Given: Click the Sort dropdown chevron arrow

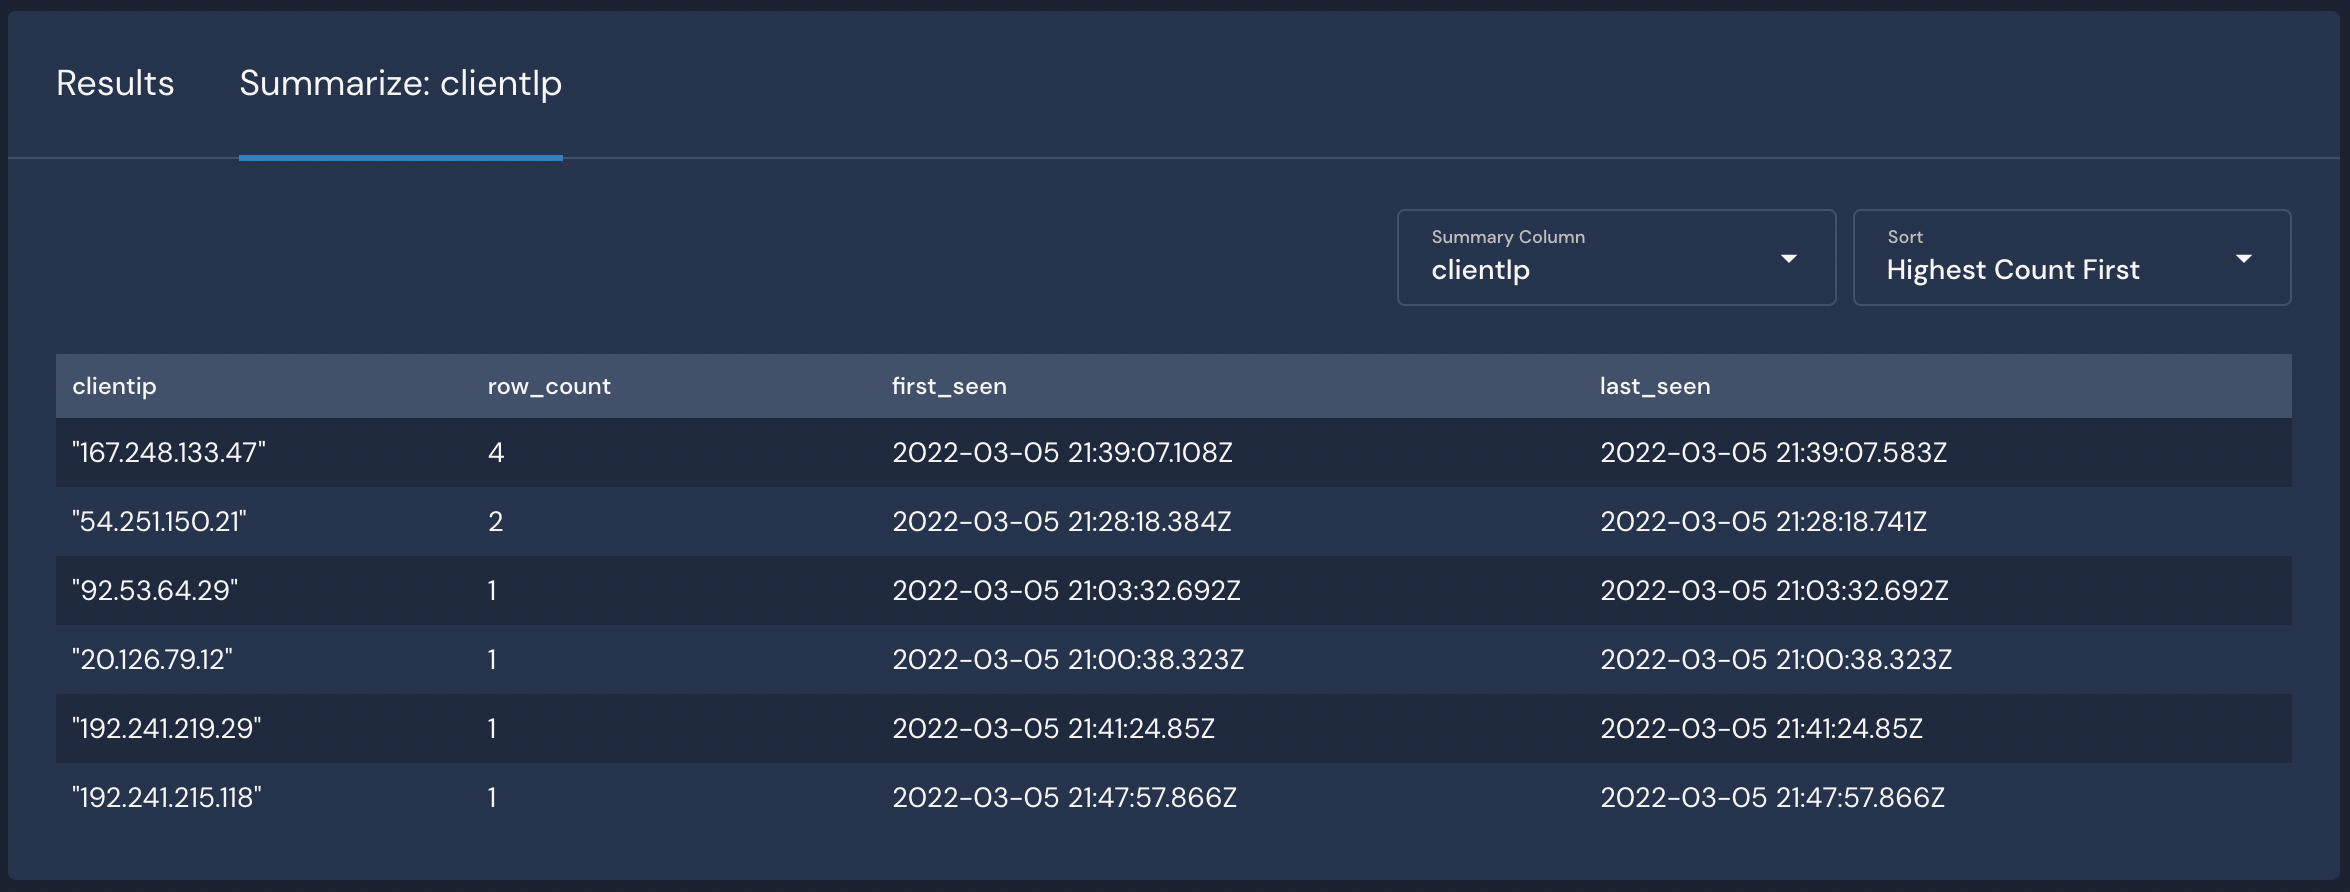Looking at the screenshot, I should click(2245, 258).
